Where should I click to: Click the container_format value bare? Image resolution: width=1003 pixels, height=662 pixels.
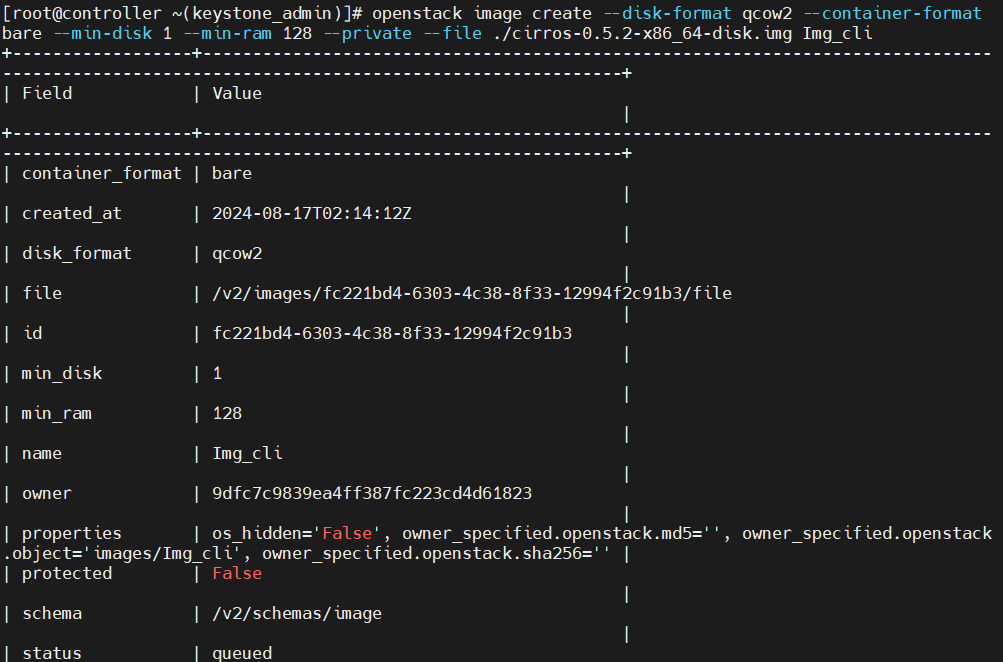[x=232, y=173]
